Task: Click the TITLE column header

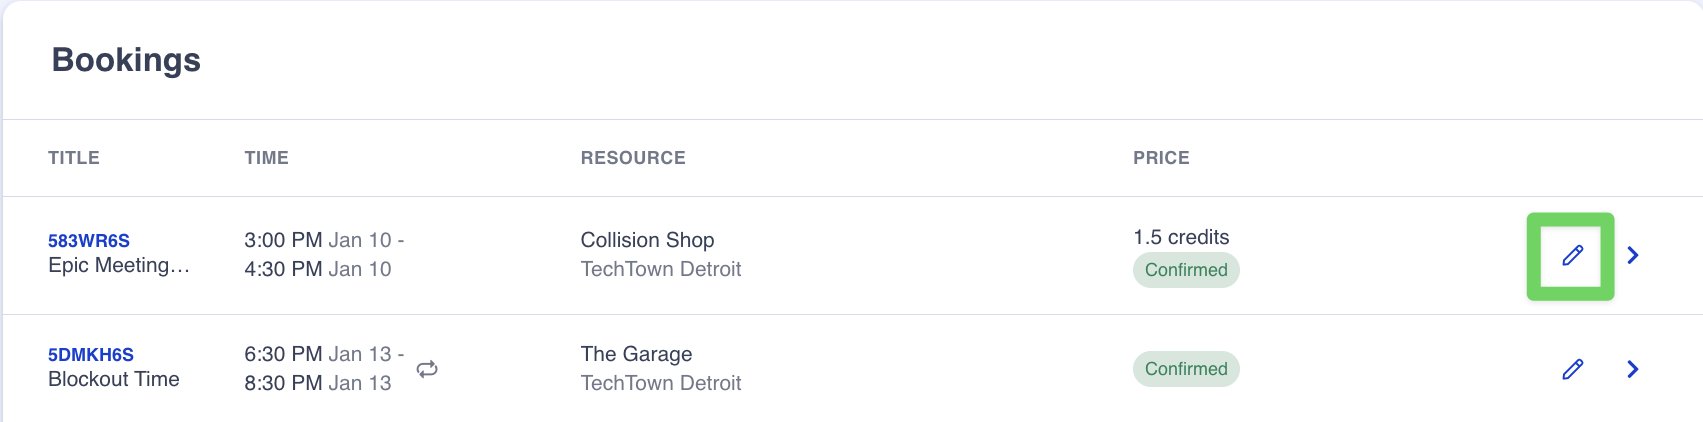Action: point(74,158)
